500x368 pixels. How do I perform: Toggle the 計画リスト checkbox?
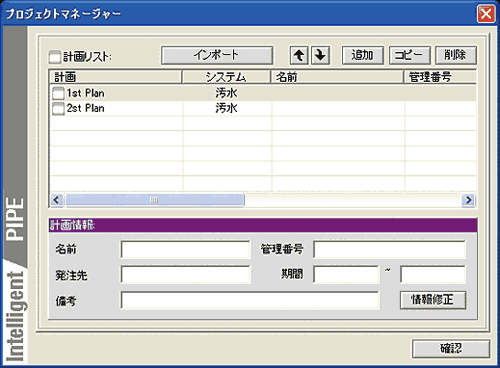55,57
